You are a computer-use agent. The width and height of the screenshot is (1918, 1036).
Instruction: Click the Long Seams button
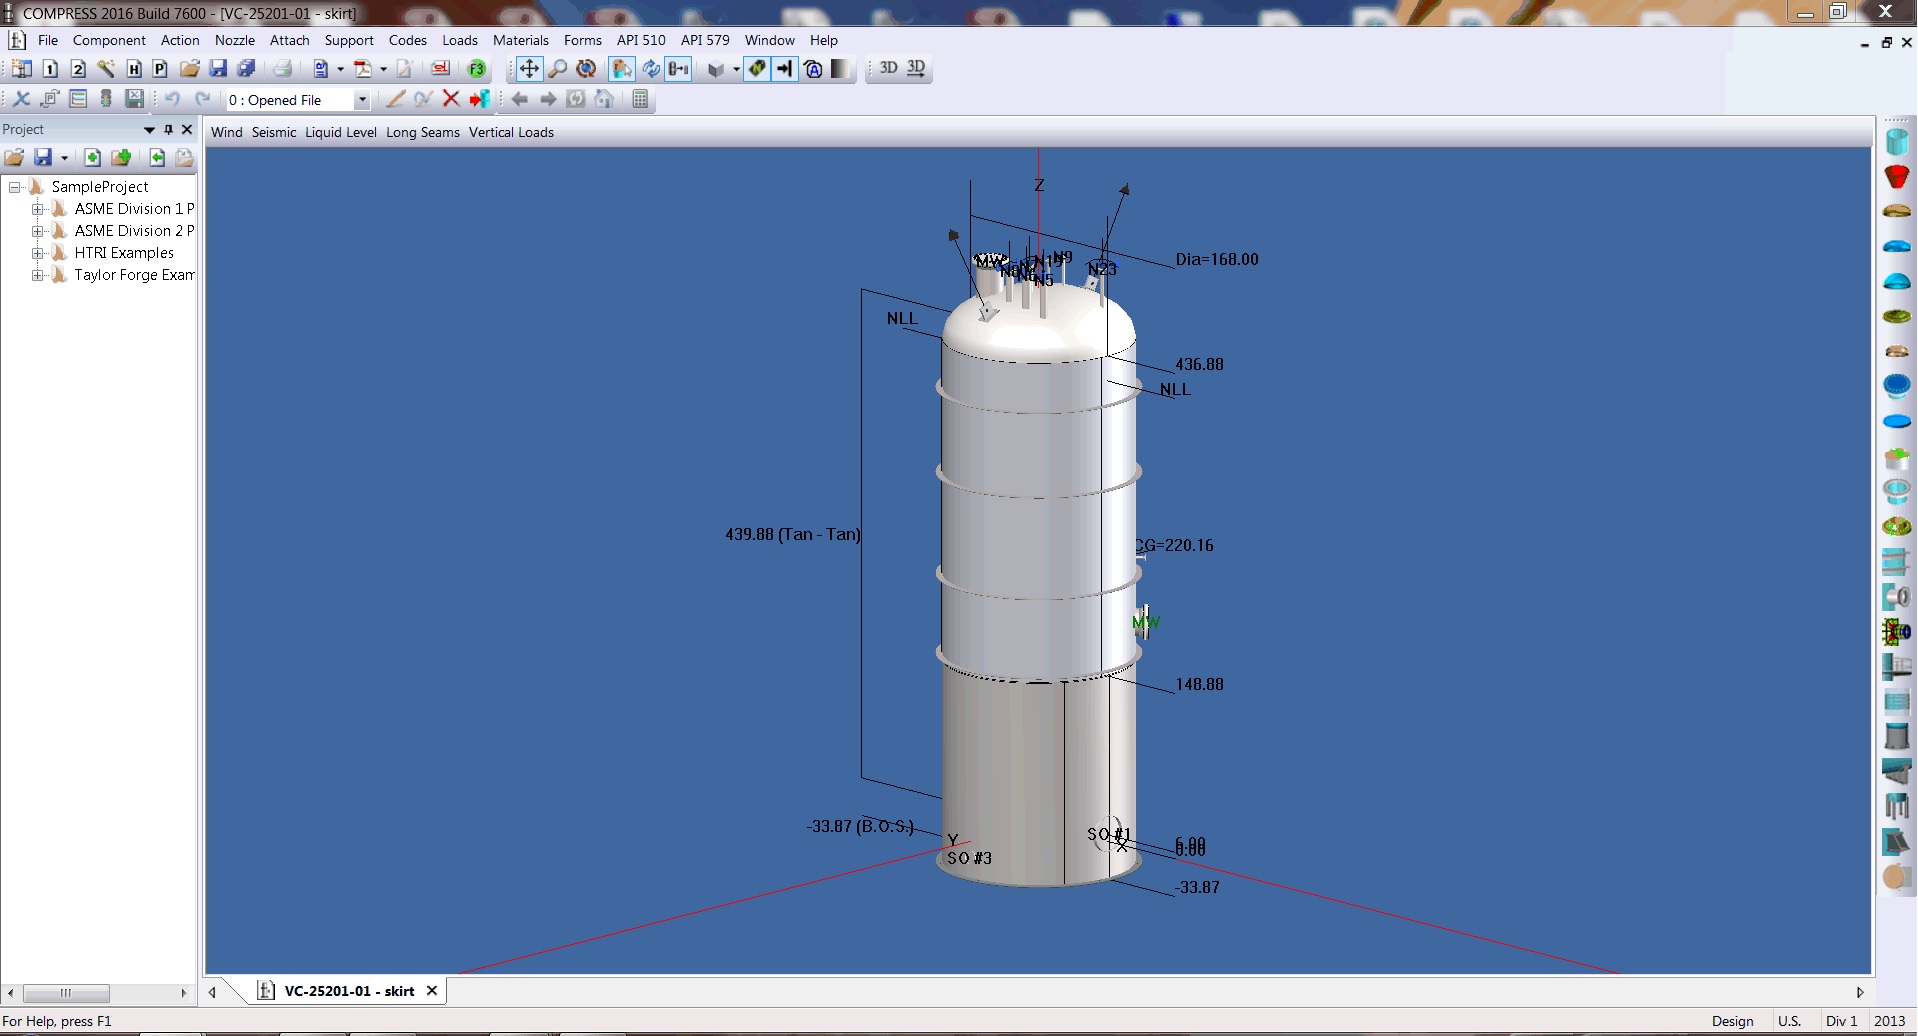tap(423, 132)
